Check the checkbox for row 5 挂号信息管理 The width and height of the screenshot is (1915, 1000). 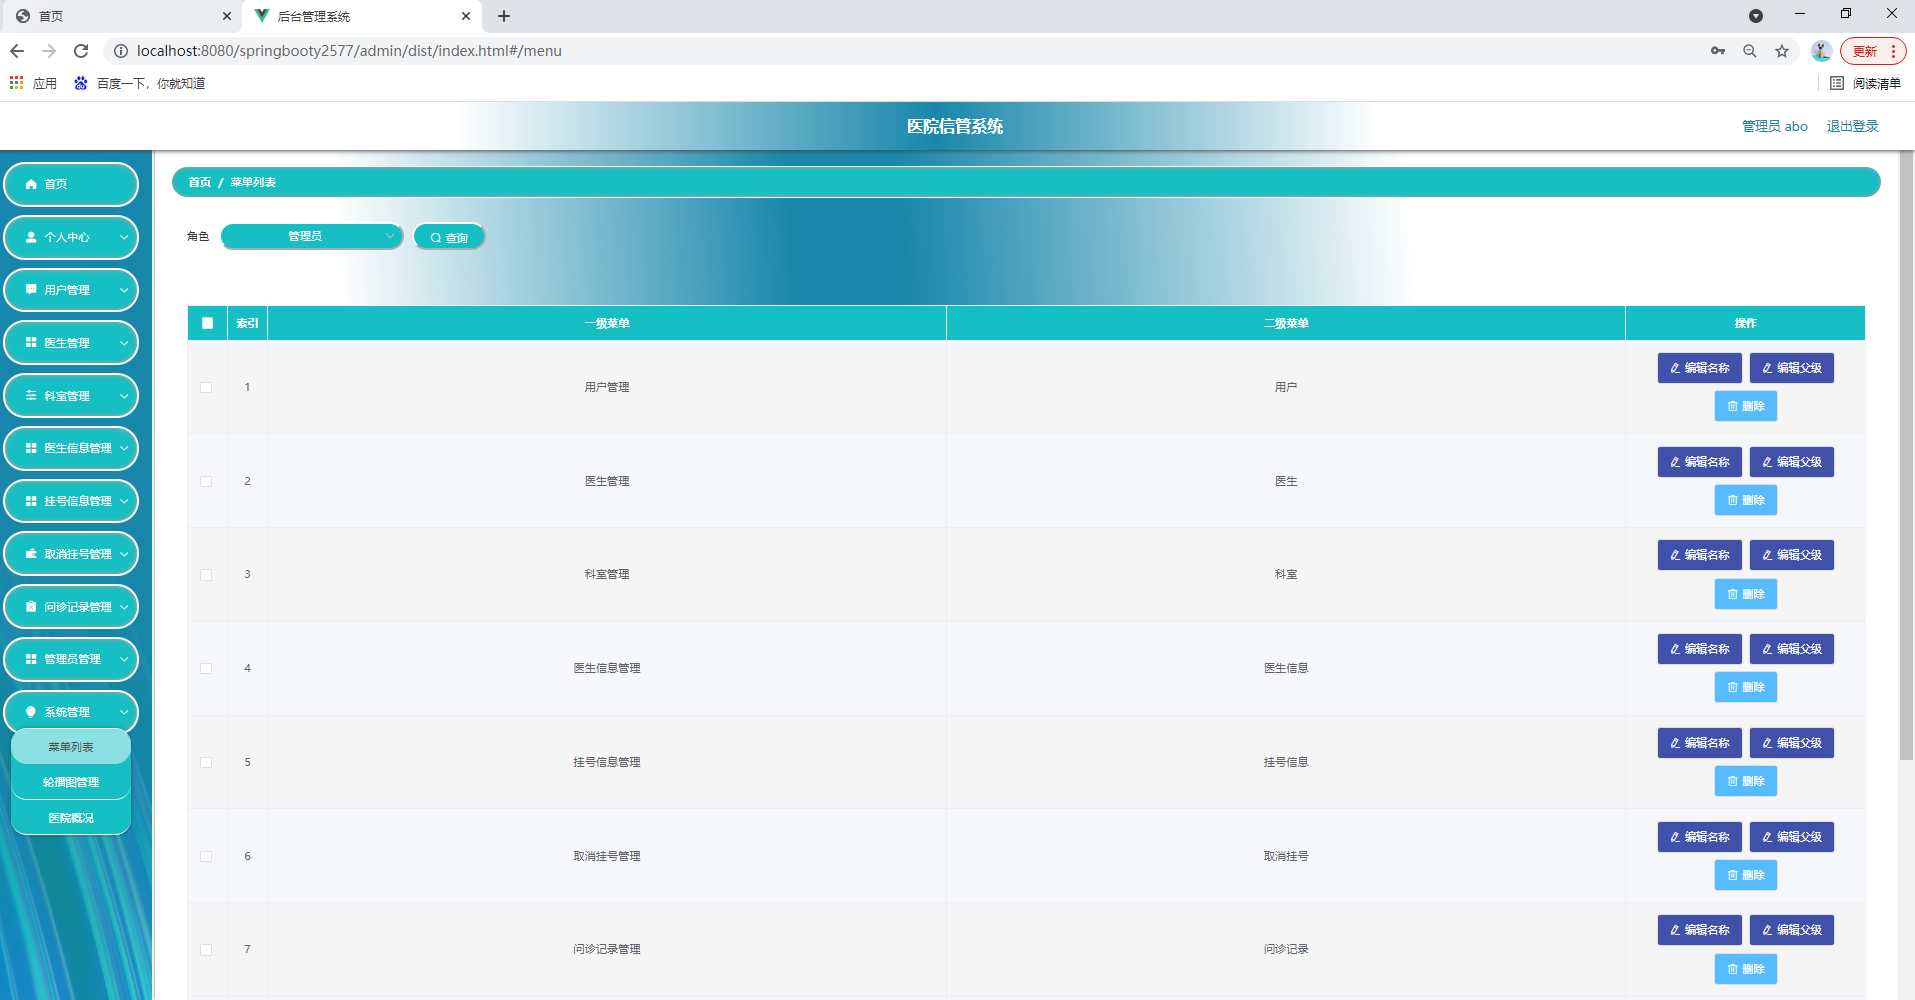206,762
